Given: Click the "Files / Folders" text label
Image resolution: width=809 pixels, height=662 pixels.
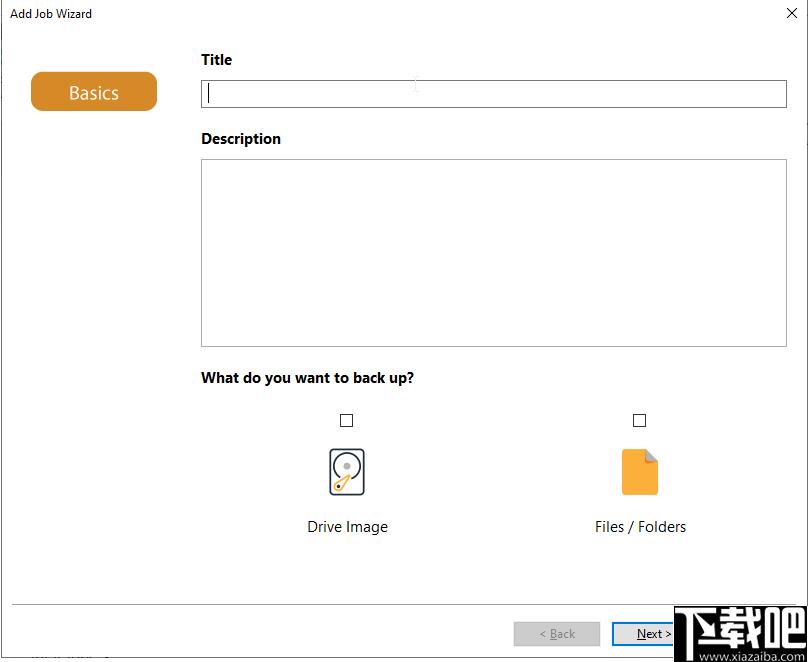Looking at the screenshot, I should pos(640,527).
